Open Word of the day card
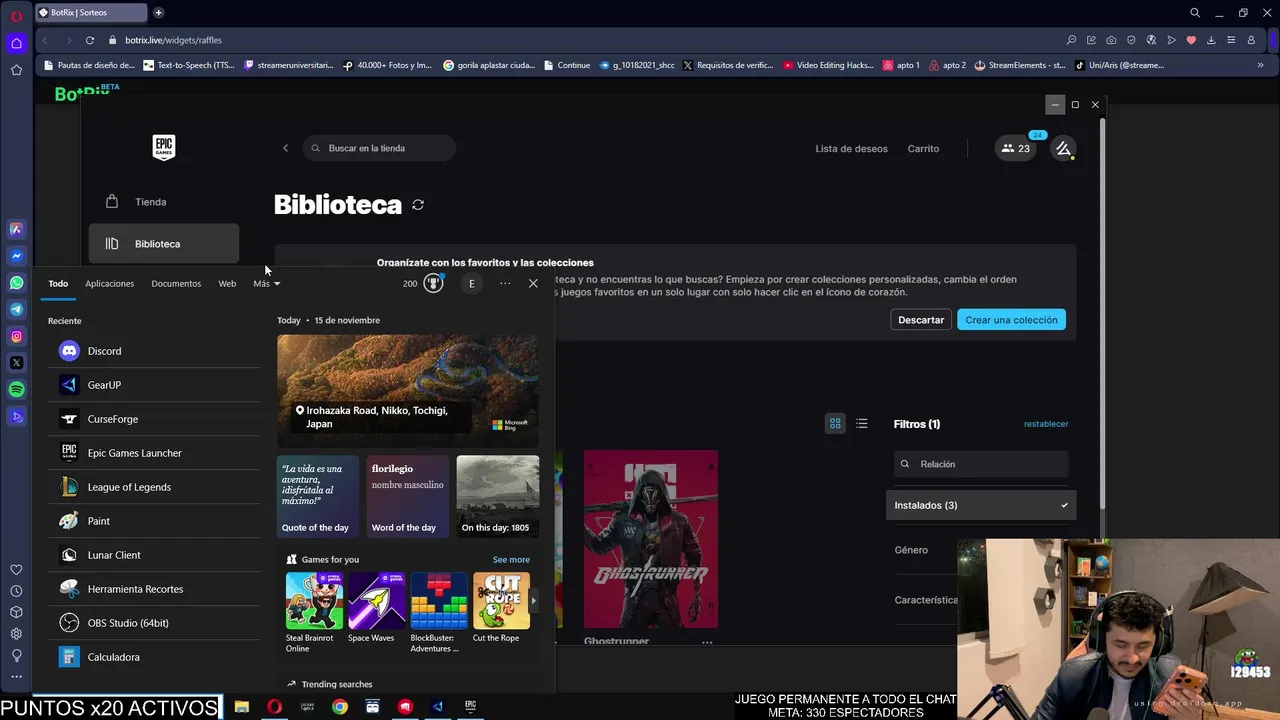The image size is (1280, 720). click(408, 497)
